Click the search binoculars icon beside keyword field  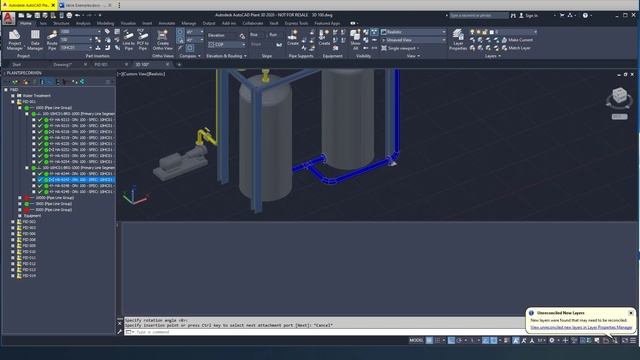coord(513,16)
